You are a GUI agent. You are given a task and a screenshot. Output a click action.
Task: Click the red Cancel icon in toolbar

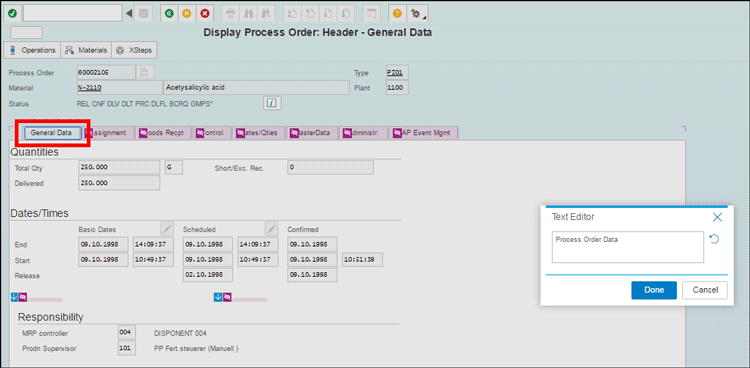click(205, 13)
